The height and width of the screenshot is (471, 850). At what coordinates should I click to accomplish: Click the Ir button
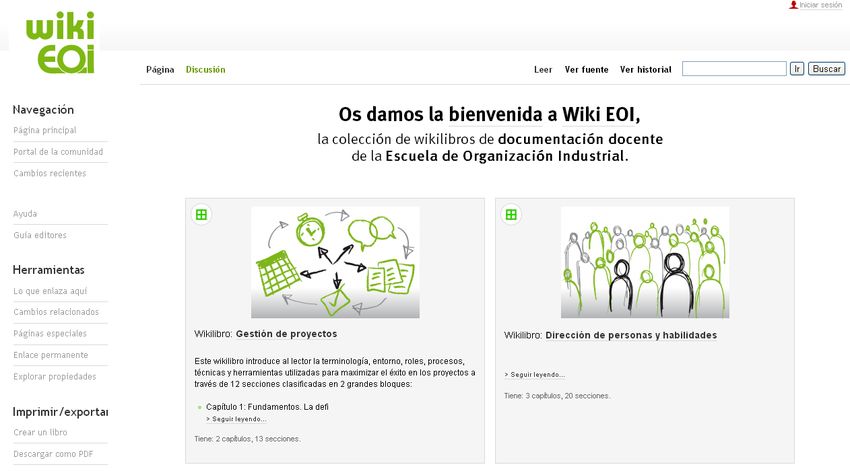coord(797,69)
